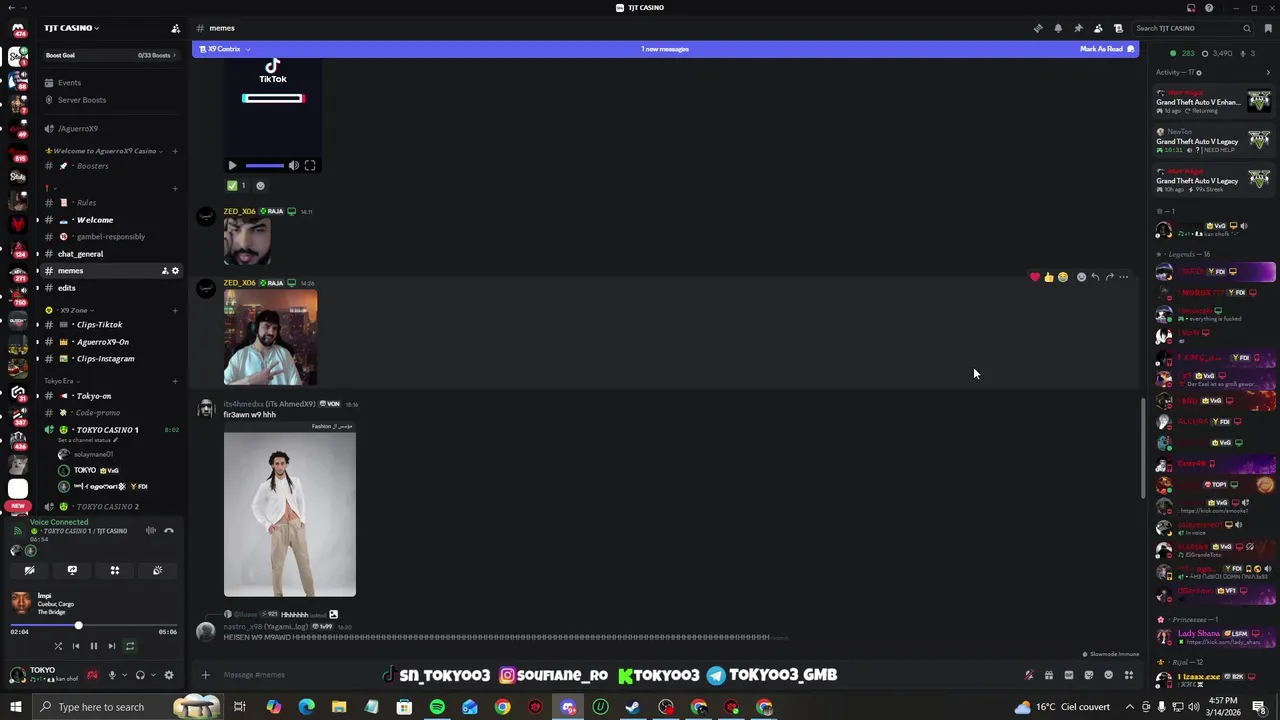This screenshot has height=720, width=1280.
Task: Open the emoji picker
Action: pos(1108,675)
